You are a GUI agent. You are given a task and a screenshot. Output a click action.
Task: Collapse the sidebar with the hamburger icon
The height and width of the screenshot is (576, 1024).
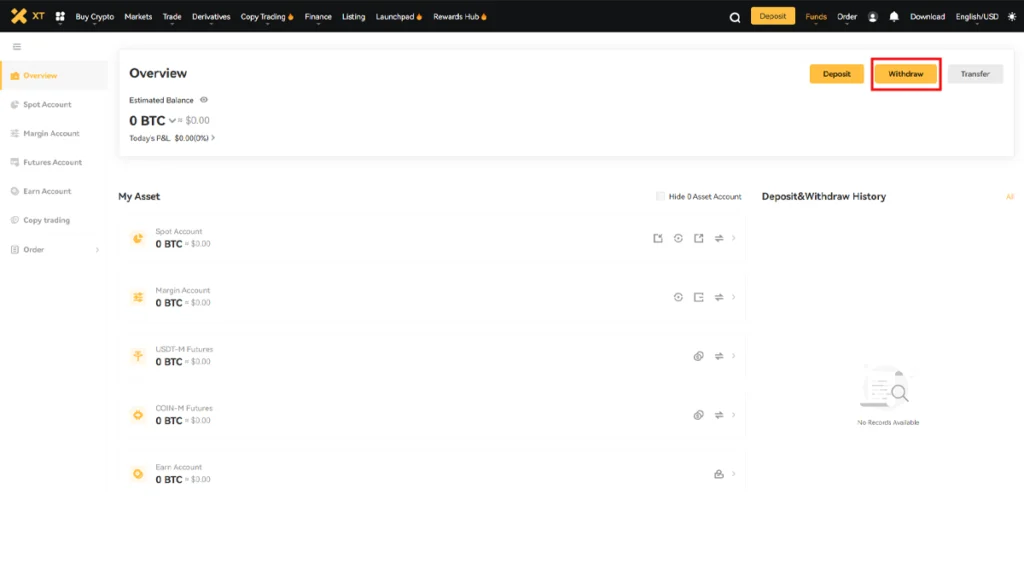tap(17, 46)
